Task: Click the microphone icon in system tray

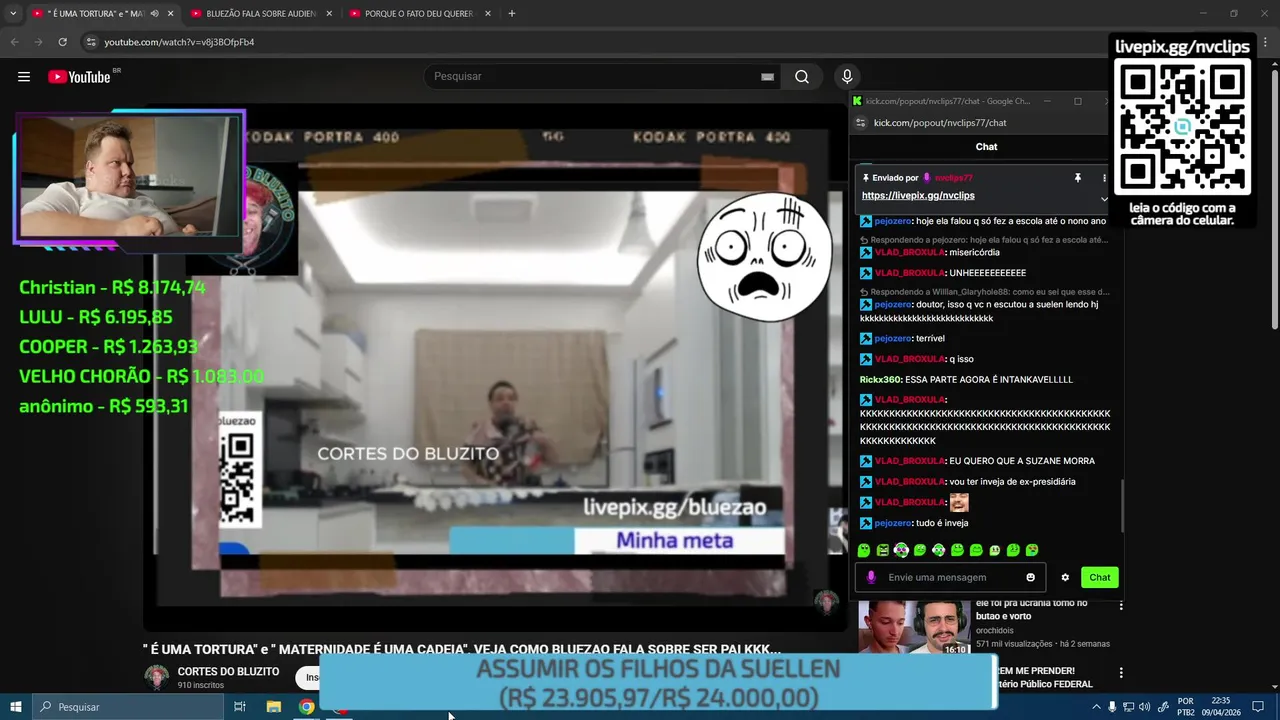Action: click(x=1112, y=707)
